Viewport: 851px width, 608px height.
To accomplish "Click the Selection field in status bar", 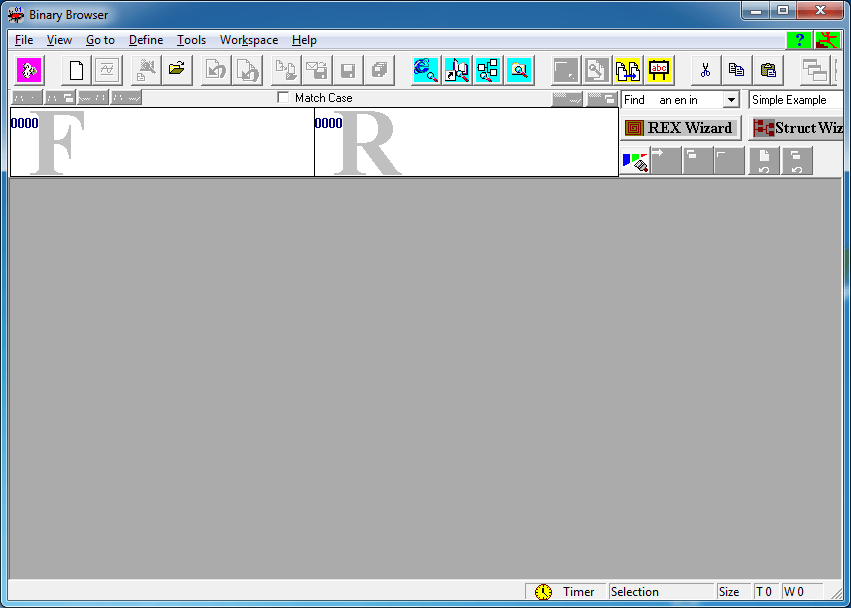I will 661,592.
